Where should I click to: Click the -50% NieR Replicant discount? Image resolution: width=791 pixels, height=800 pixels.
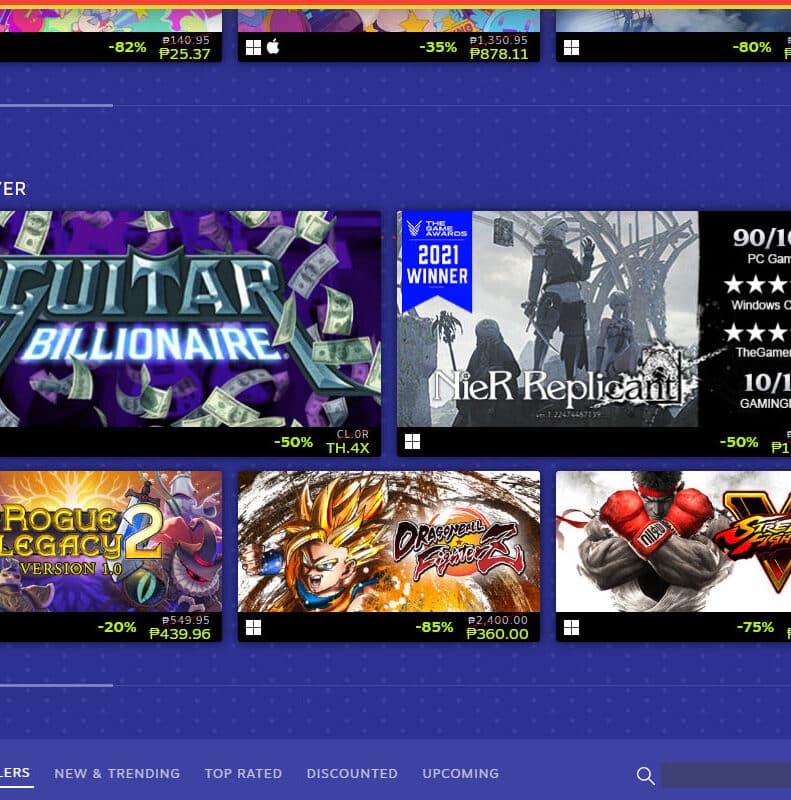pos(739,442)
